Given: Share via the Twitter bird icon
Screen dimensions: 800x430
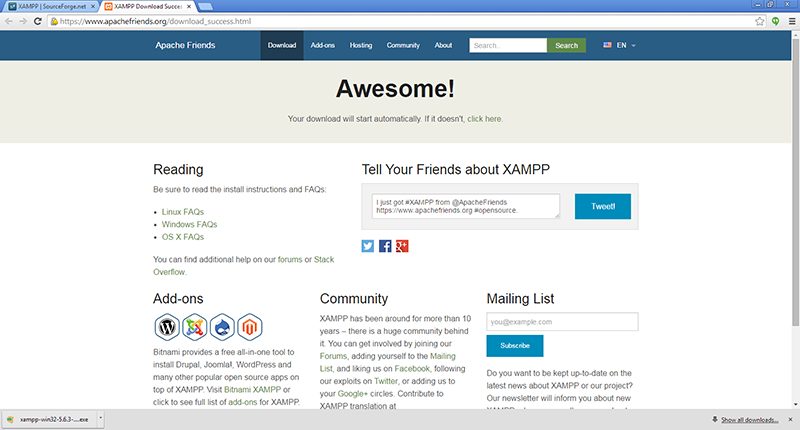Looking at the screenshot, I should pos(367,246).
